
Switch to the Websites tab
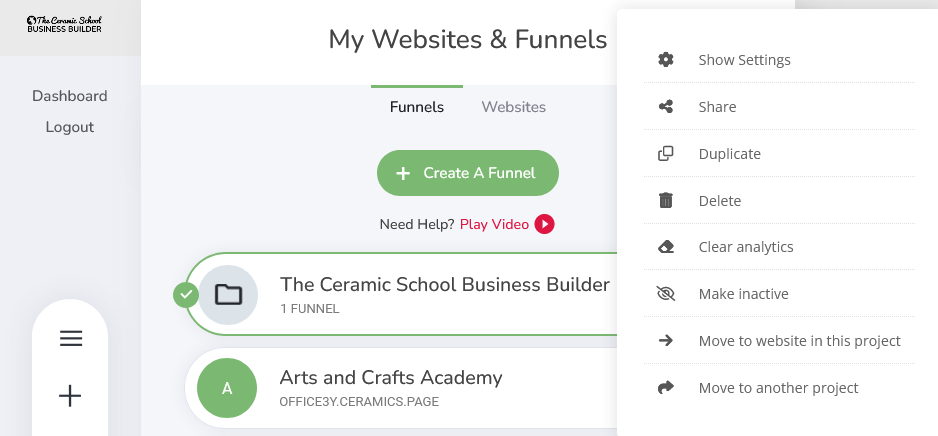(x=514, y=107)
